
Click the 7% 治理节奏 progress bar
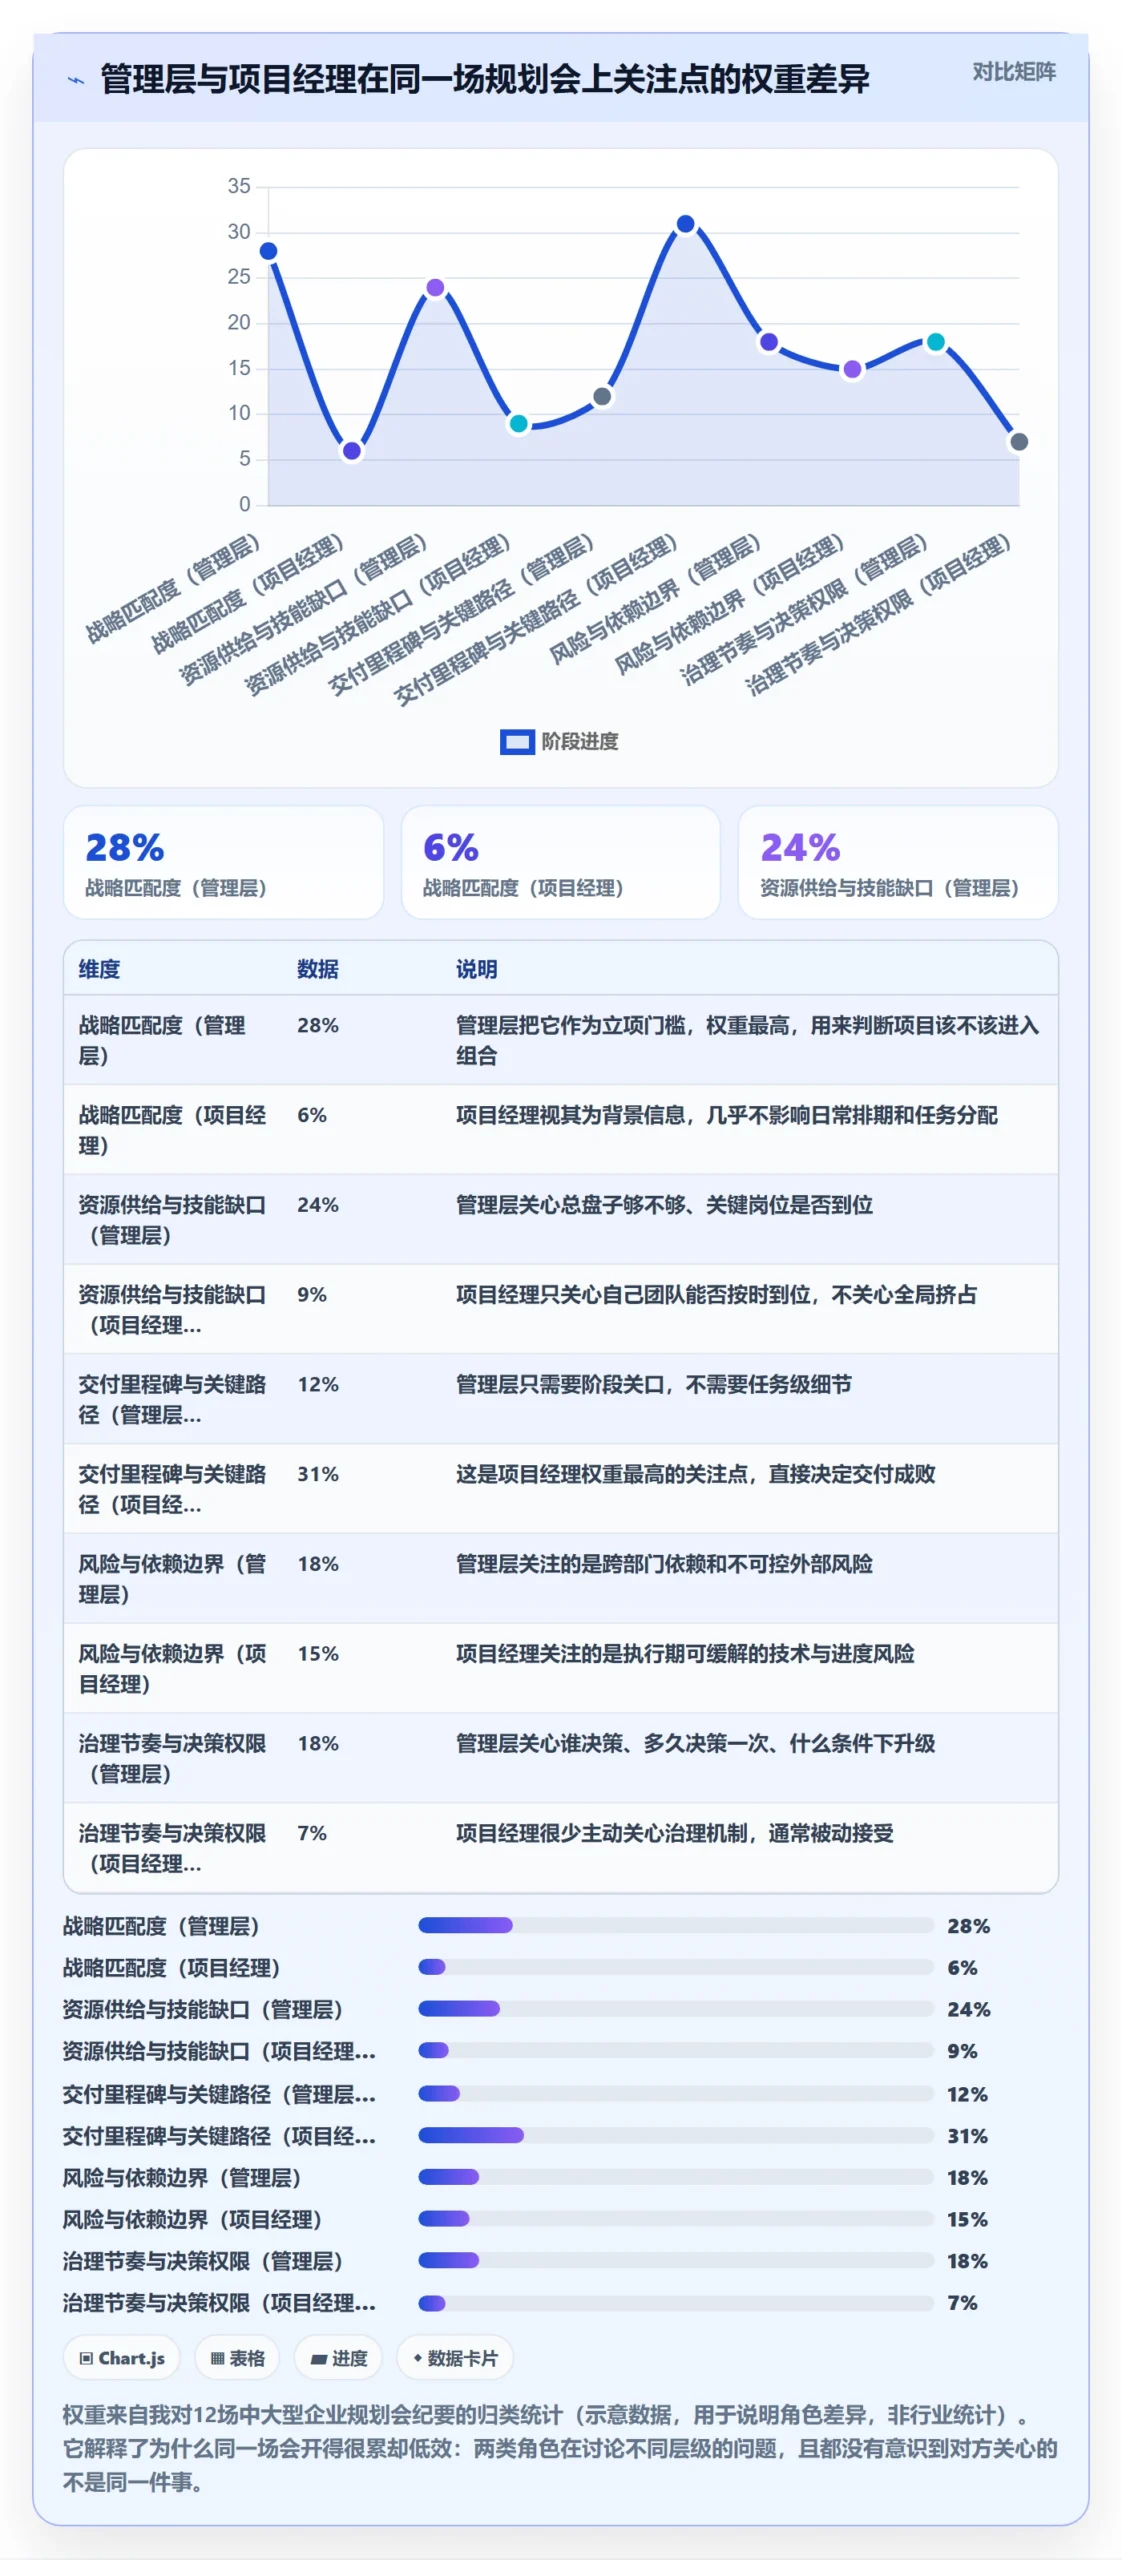676,2303
